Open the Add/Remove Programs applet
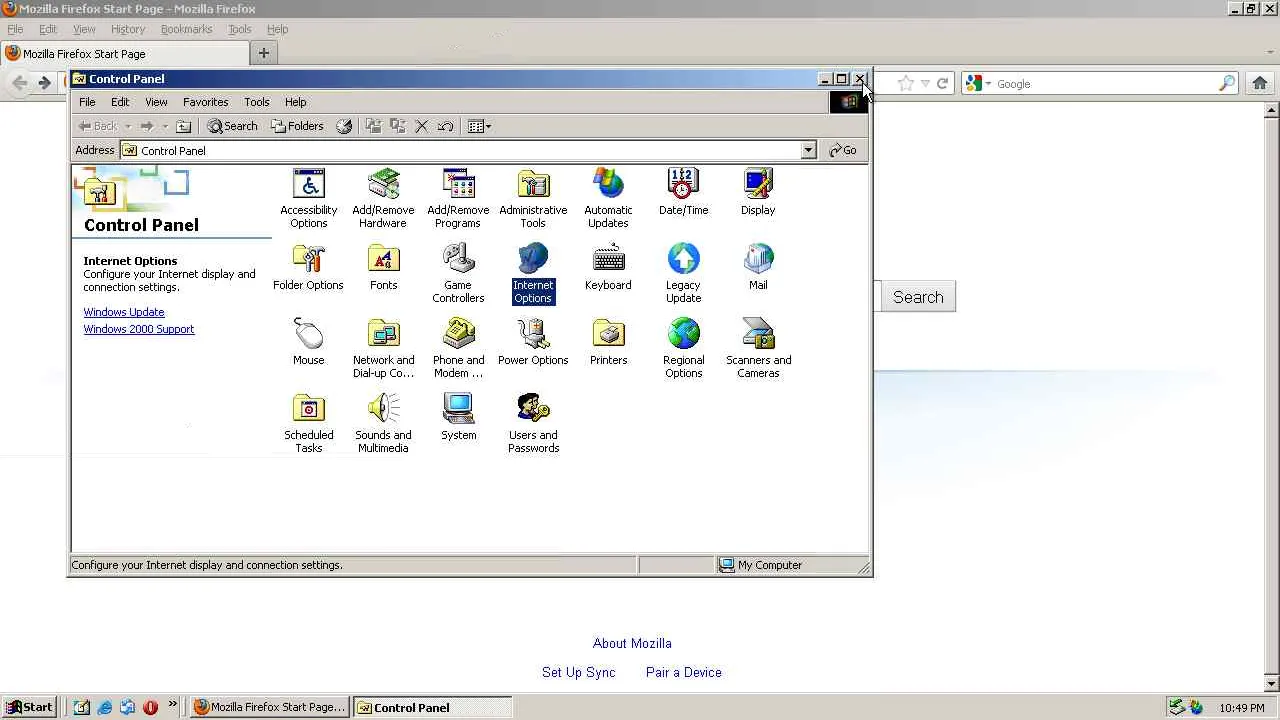The image size is (1280, 720). (458, 198)
